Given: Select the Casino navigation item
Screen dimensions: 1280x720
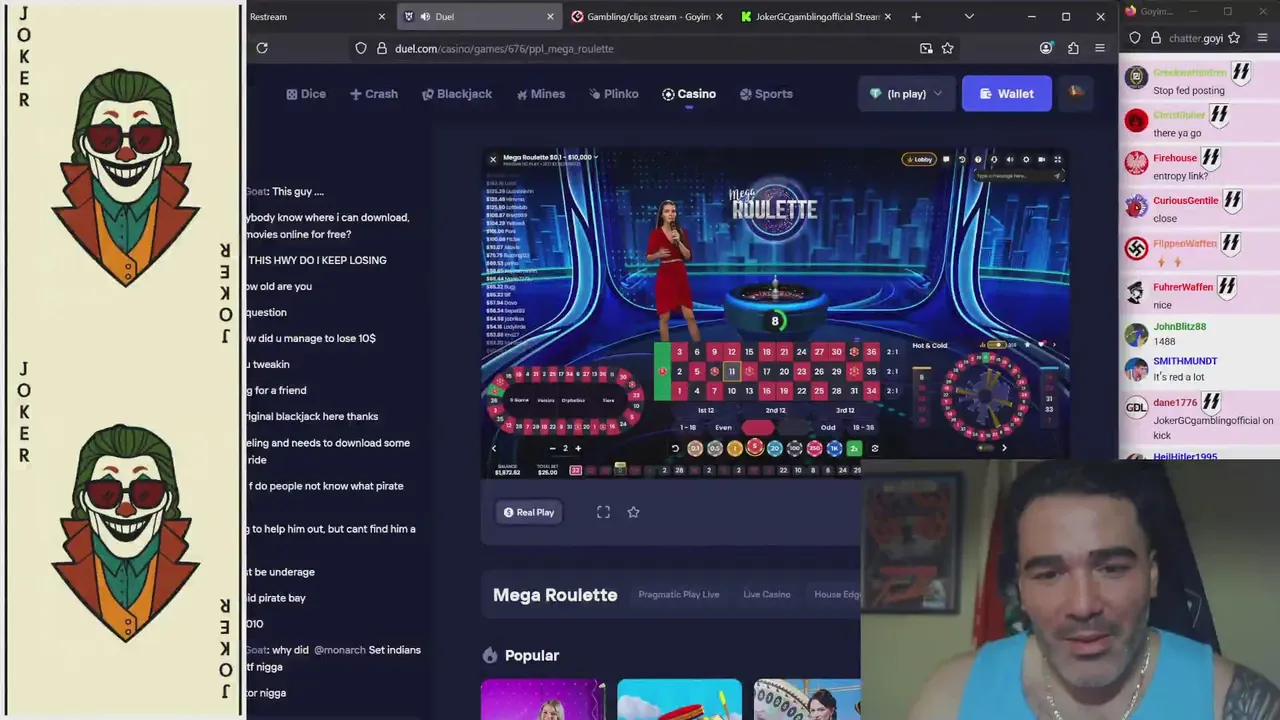Looking at the screenshot, I should [x=689, y=94].
